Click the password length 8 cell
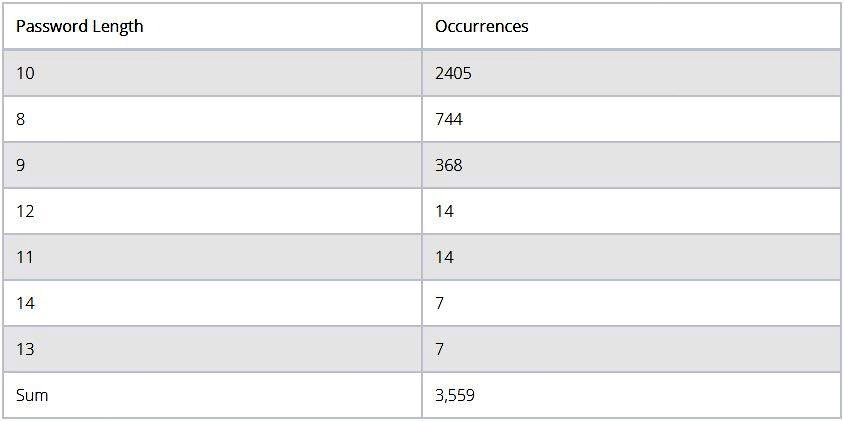844x421 pixels. click(x=212, y=119)
